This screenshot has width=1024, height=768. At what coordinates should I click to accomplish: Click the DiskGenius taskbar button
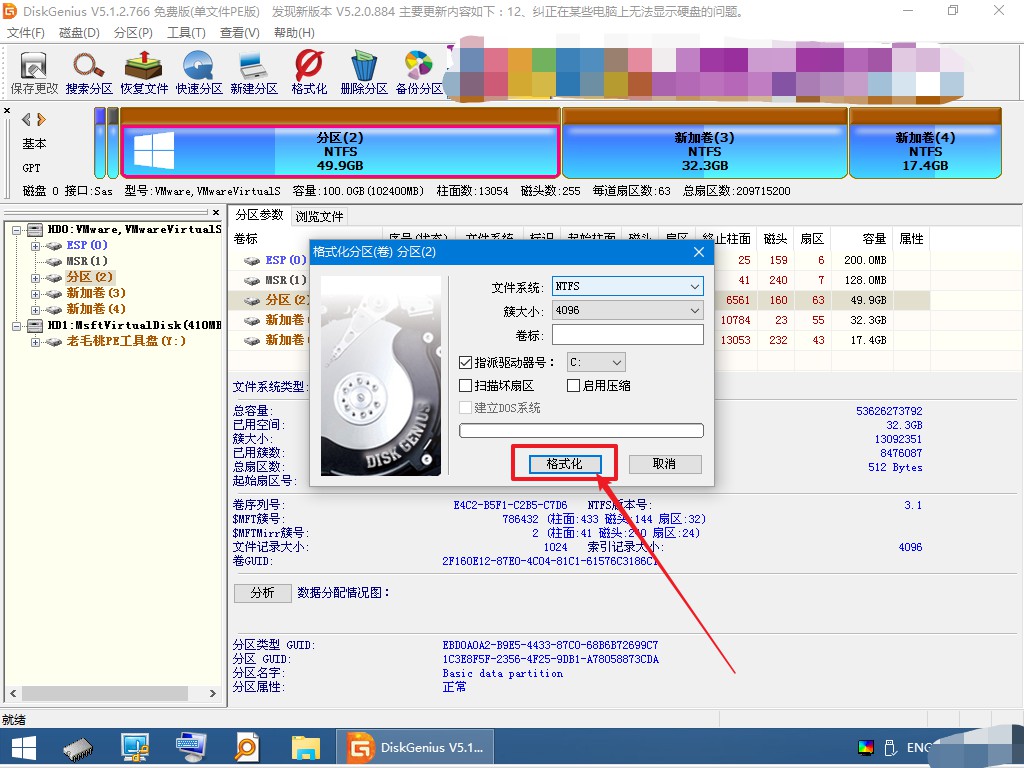[x=415, y=748]
